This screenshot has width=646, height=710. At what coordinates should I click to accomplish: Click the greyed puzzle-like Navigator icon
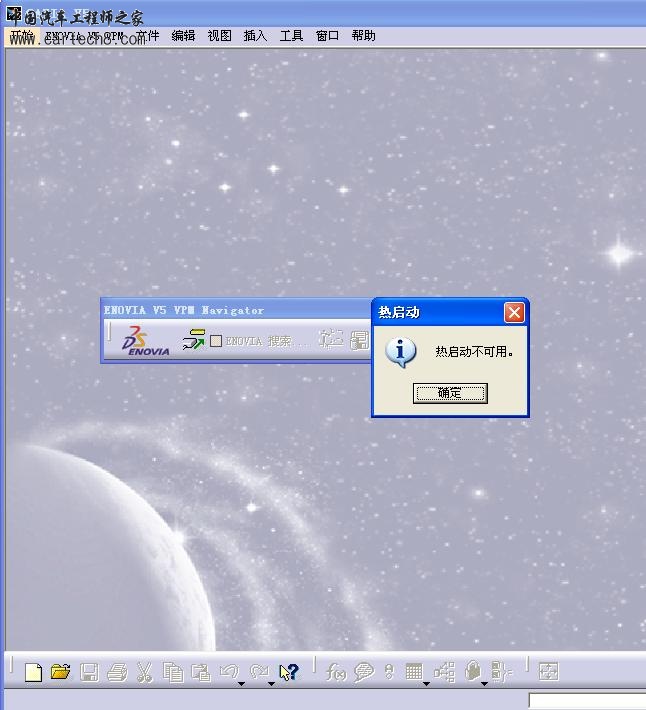coord(331,339)
